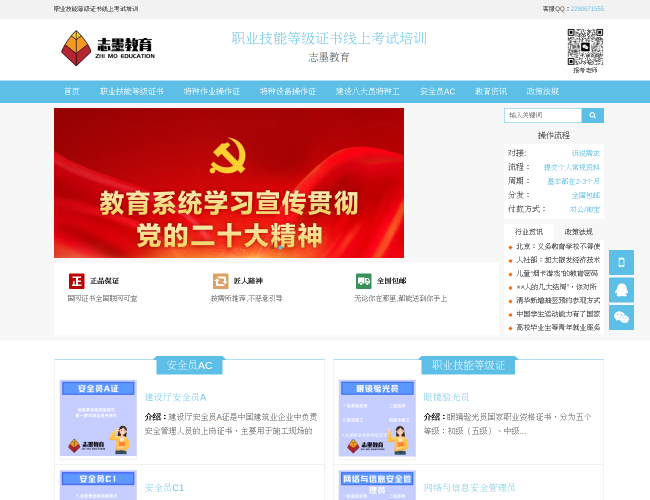The width and height of the screenshot is (650, 500).
Task: Click the blue carousel dot on banner
Action: coord(281,248)
